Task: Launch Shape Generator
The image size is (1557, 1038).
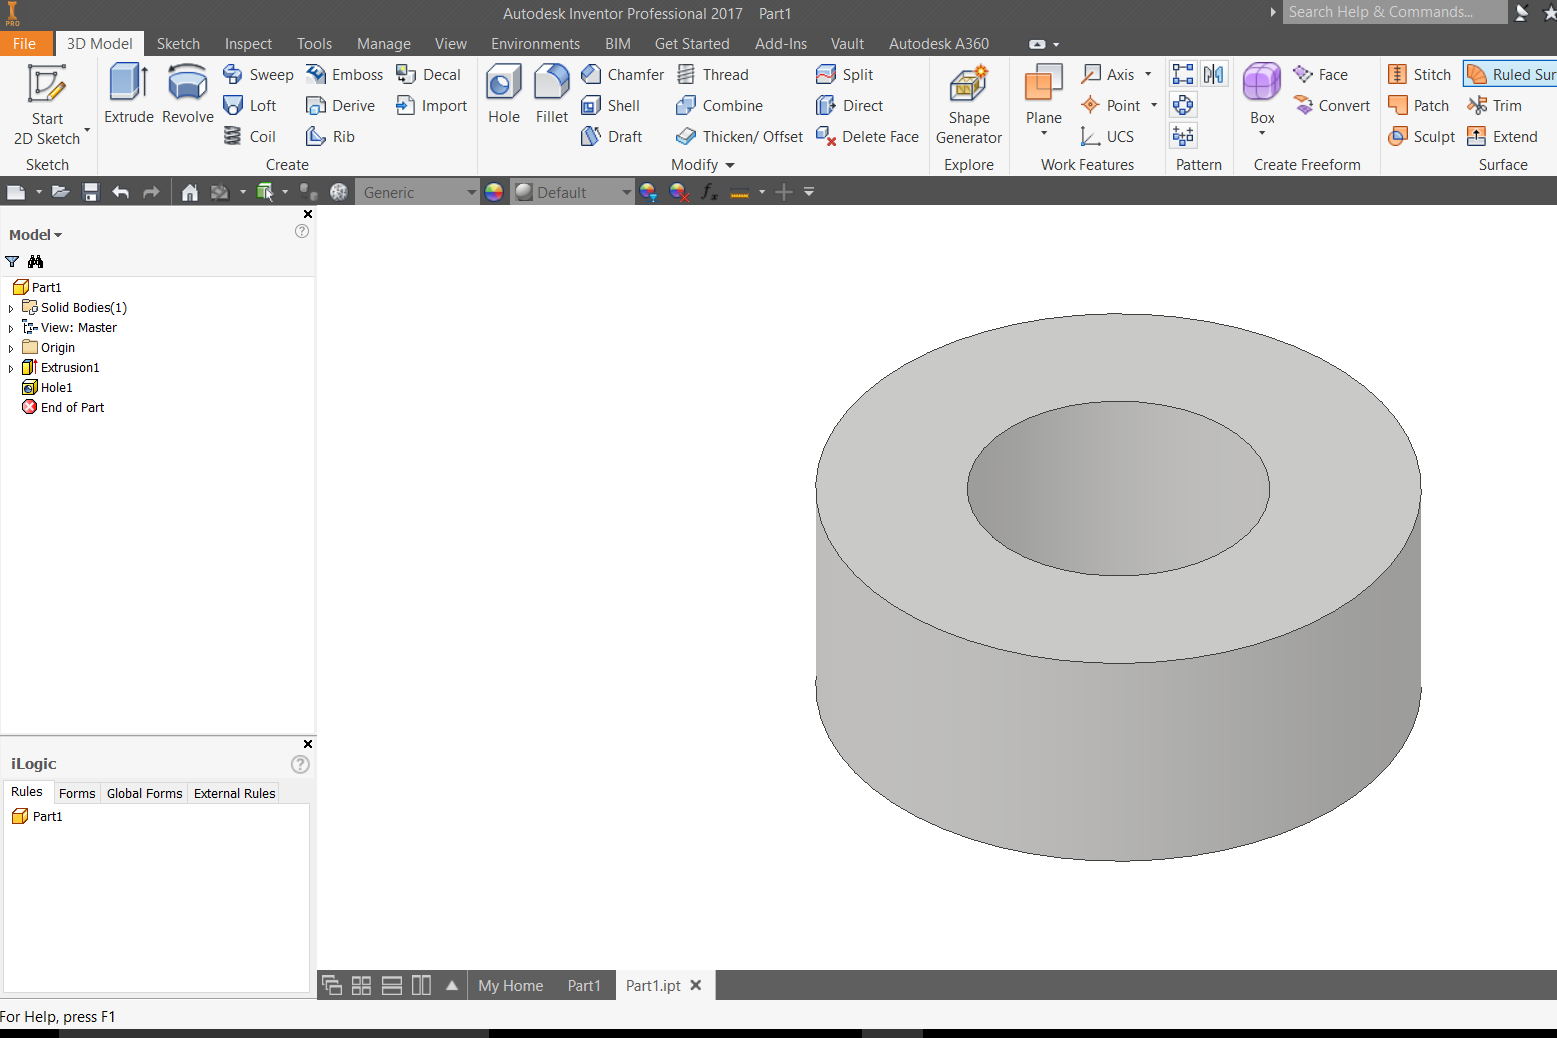Action: pos(969,105)
